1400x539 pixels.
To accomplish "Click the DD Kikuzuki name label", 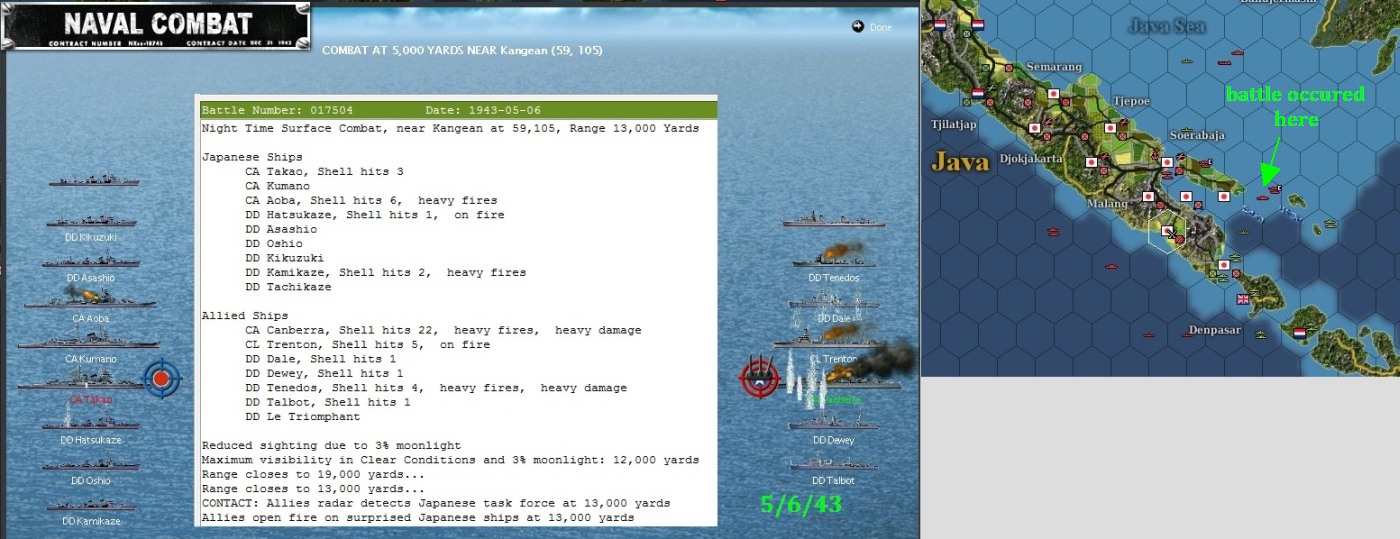I will tap(92, 237).
